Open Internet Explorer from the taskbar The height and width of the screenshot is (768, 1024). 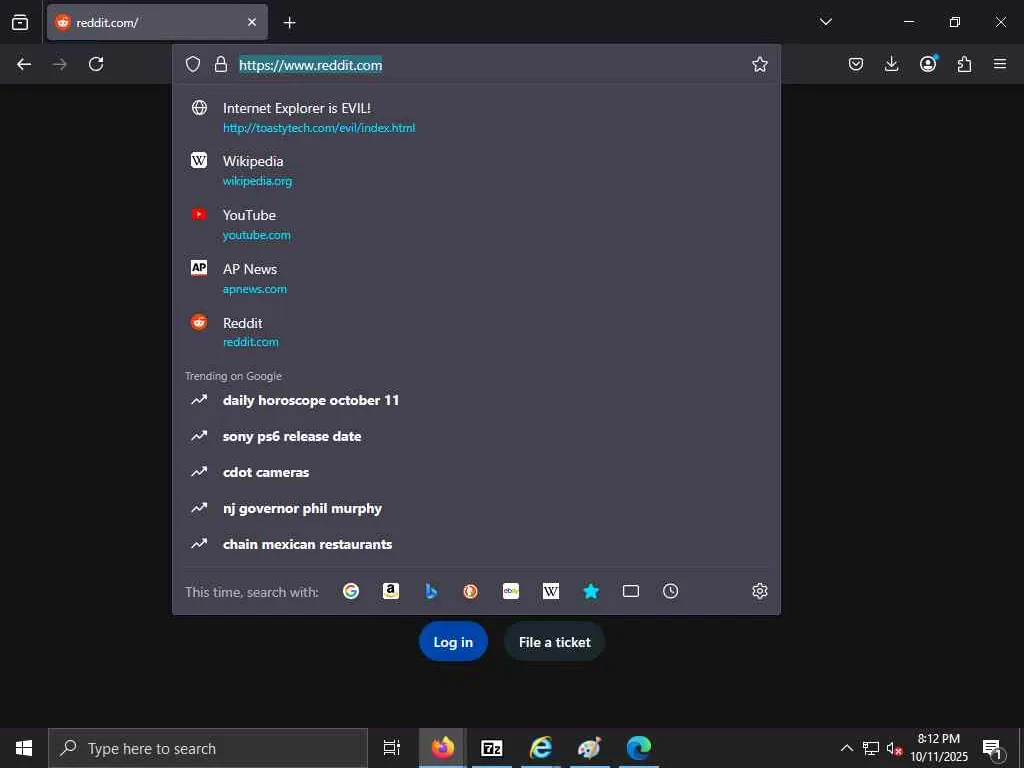pyautogui.click(x=541, y=748)
